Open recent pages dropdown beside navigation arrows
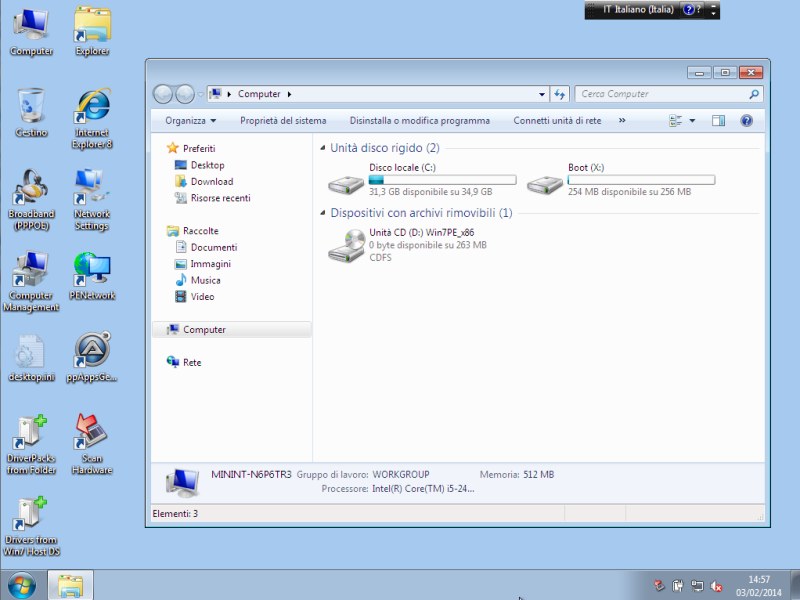This screenshot has height=600, width=800. tap(201, 94)
